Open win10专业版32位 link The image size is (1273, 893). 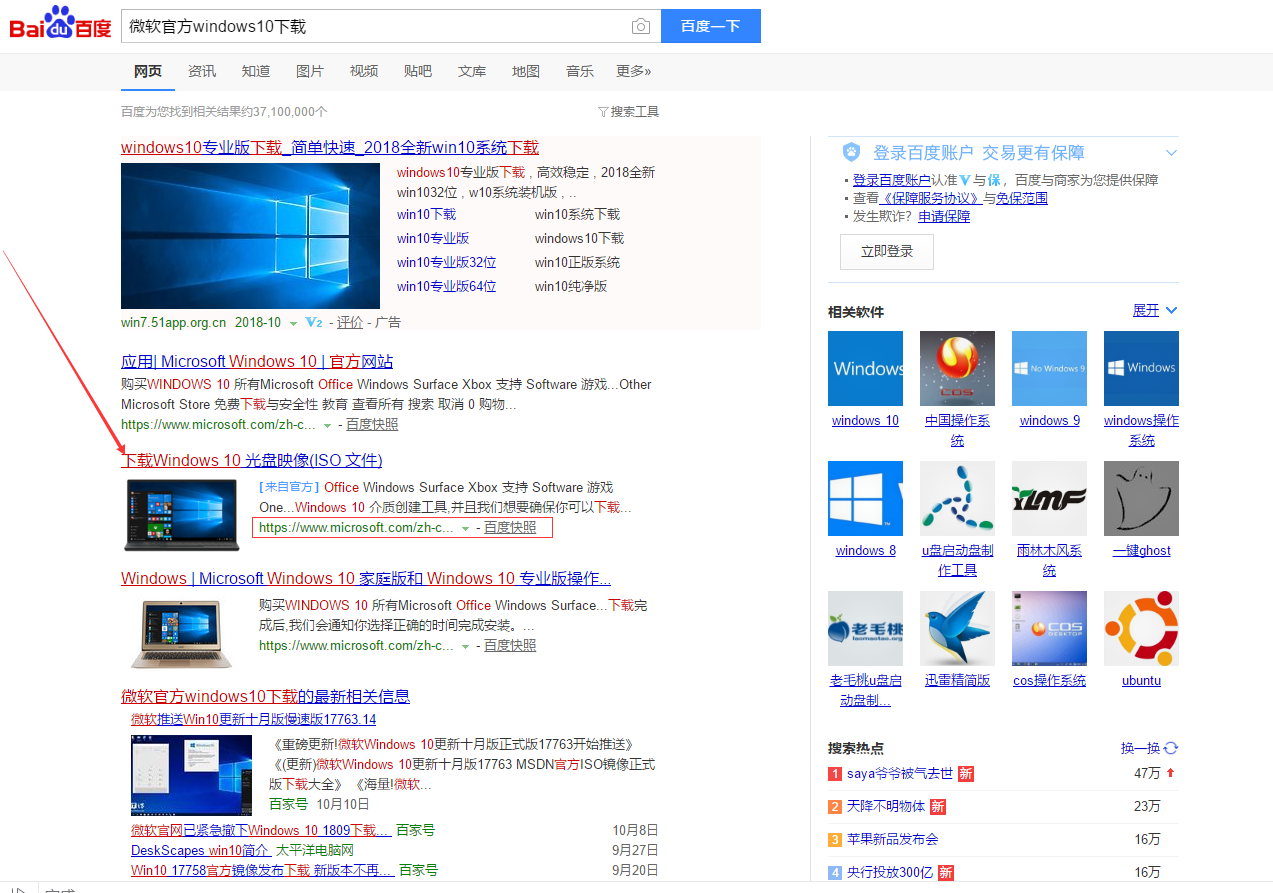pyautogui.click(x=447, y=262)
